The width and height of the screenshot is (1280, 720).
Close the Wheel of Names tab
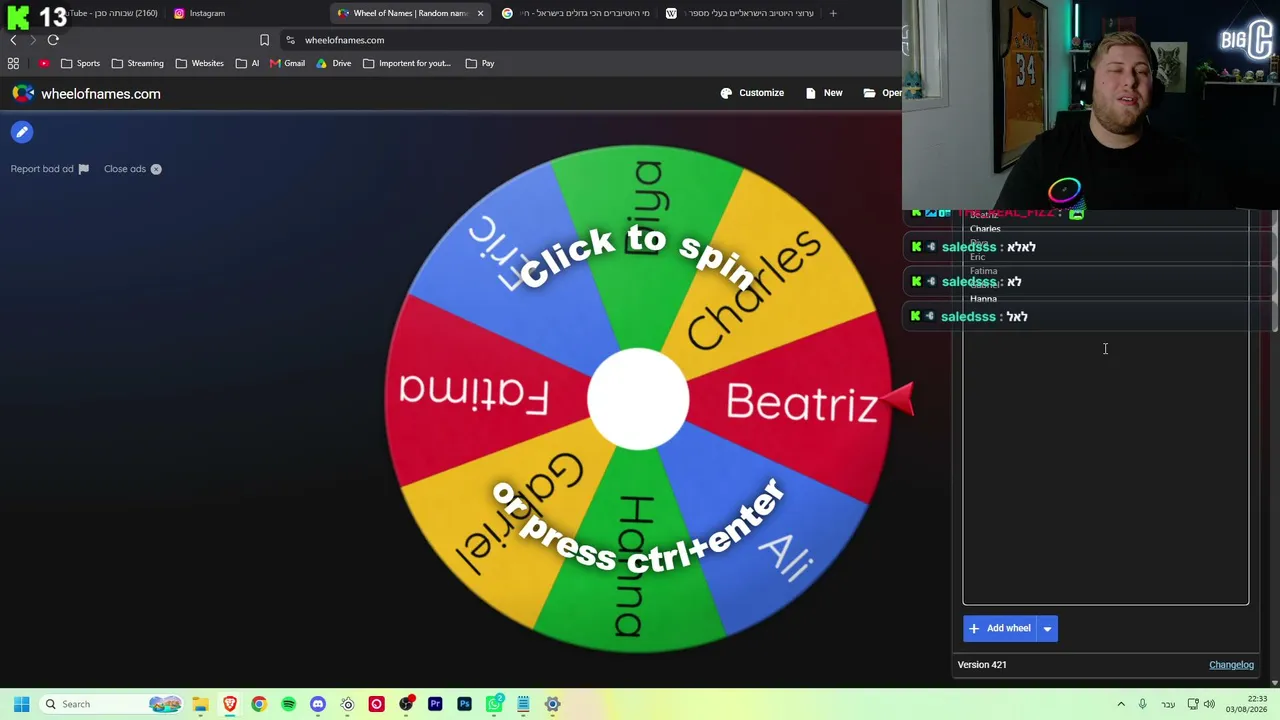point(480,13)
